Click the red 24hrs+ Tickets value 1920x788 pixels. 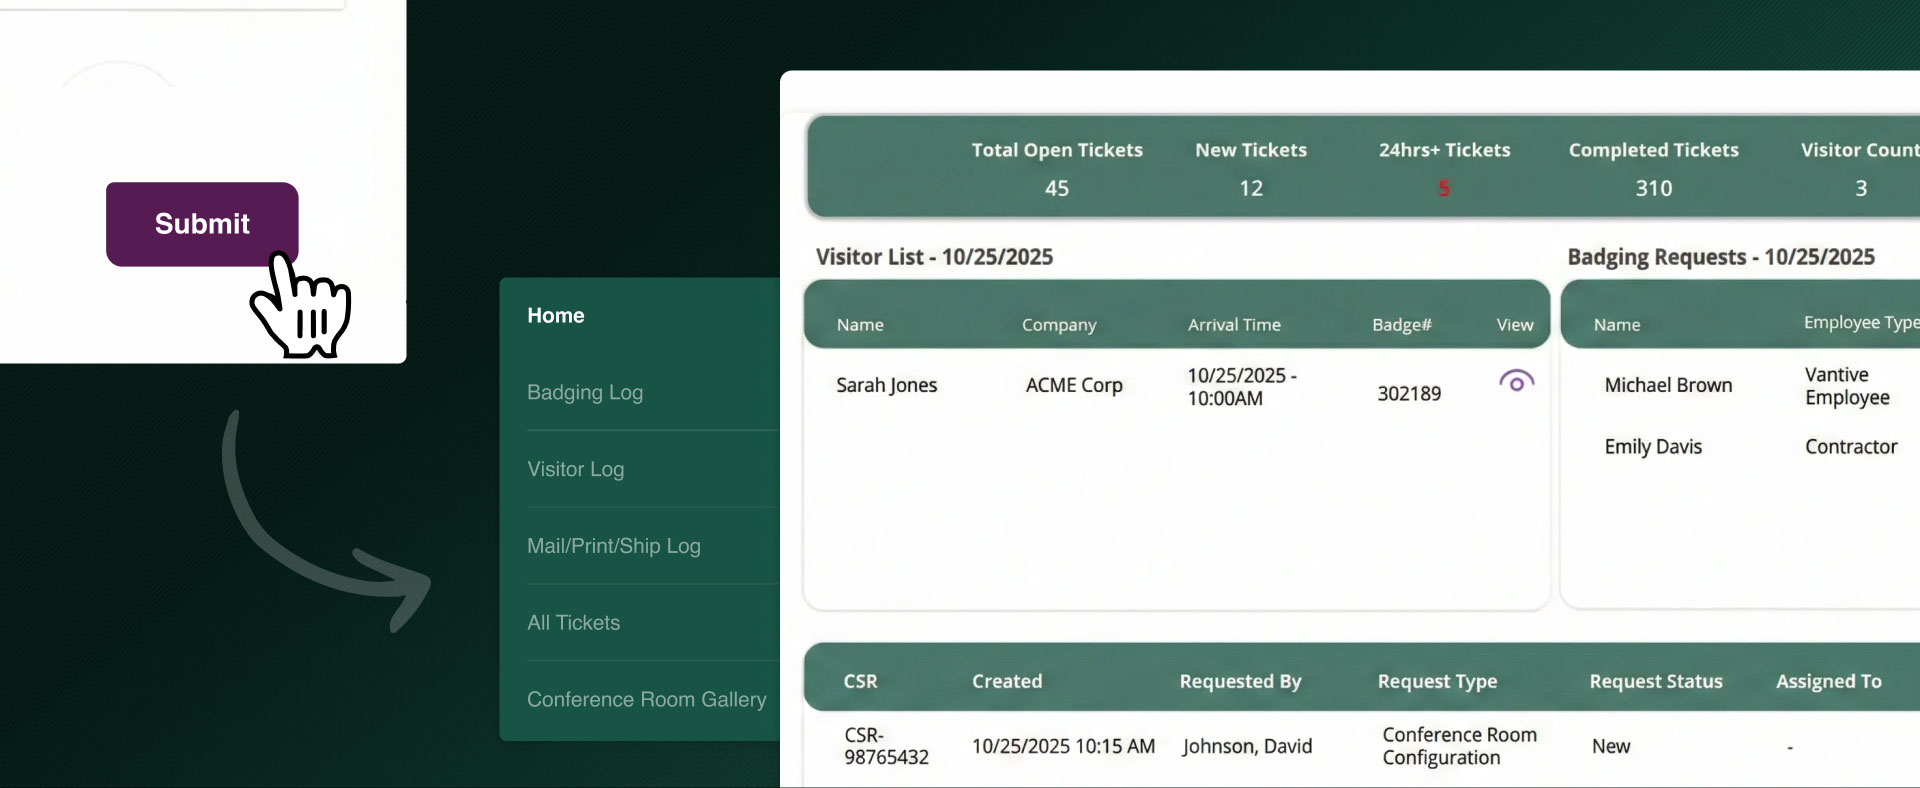[1444, 188]
